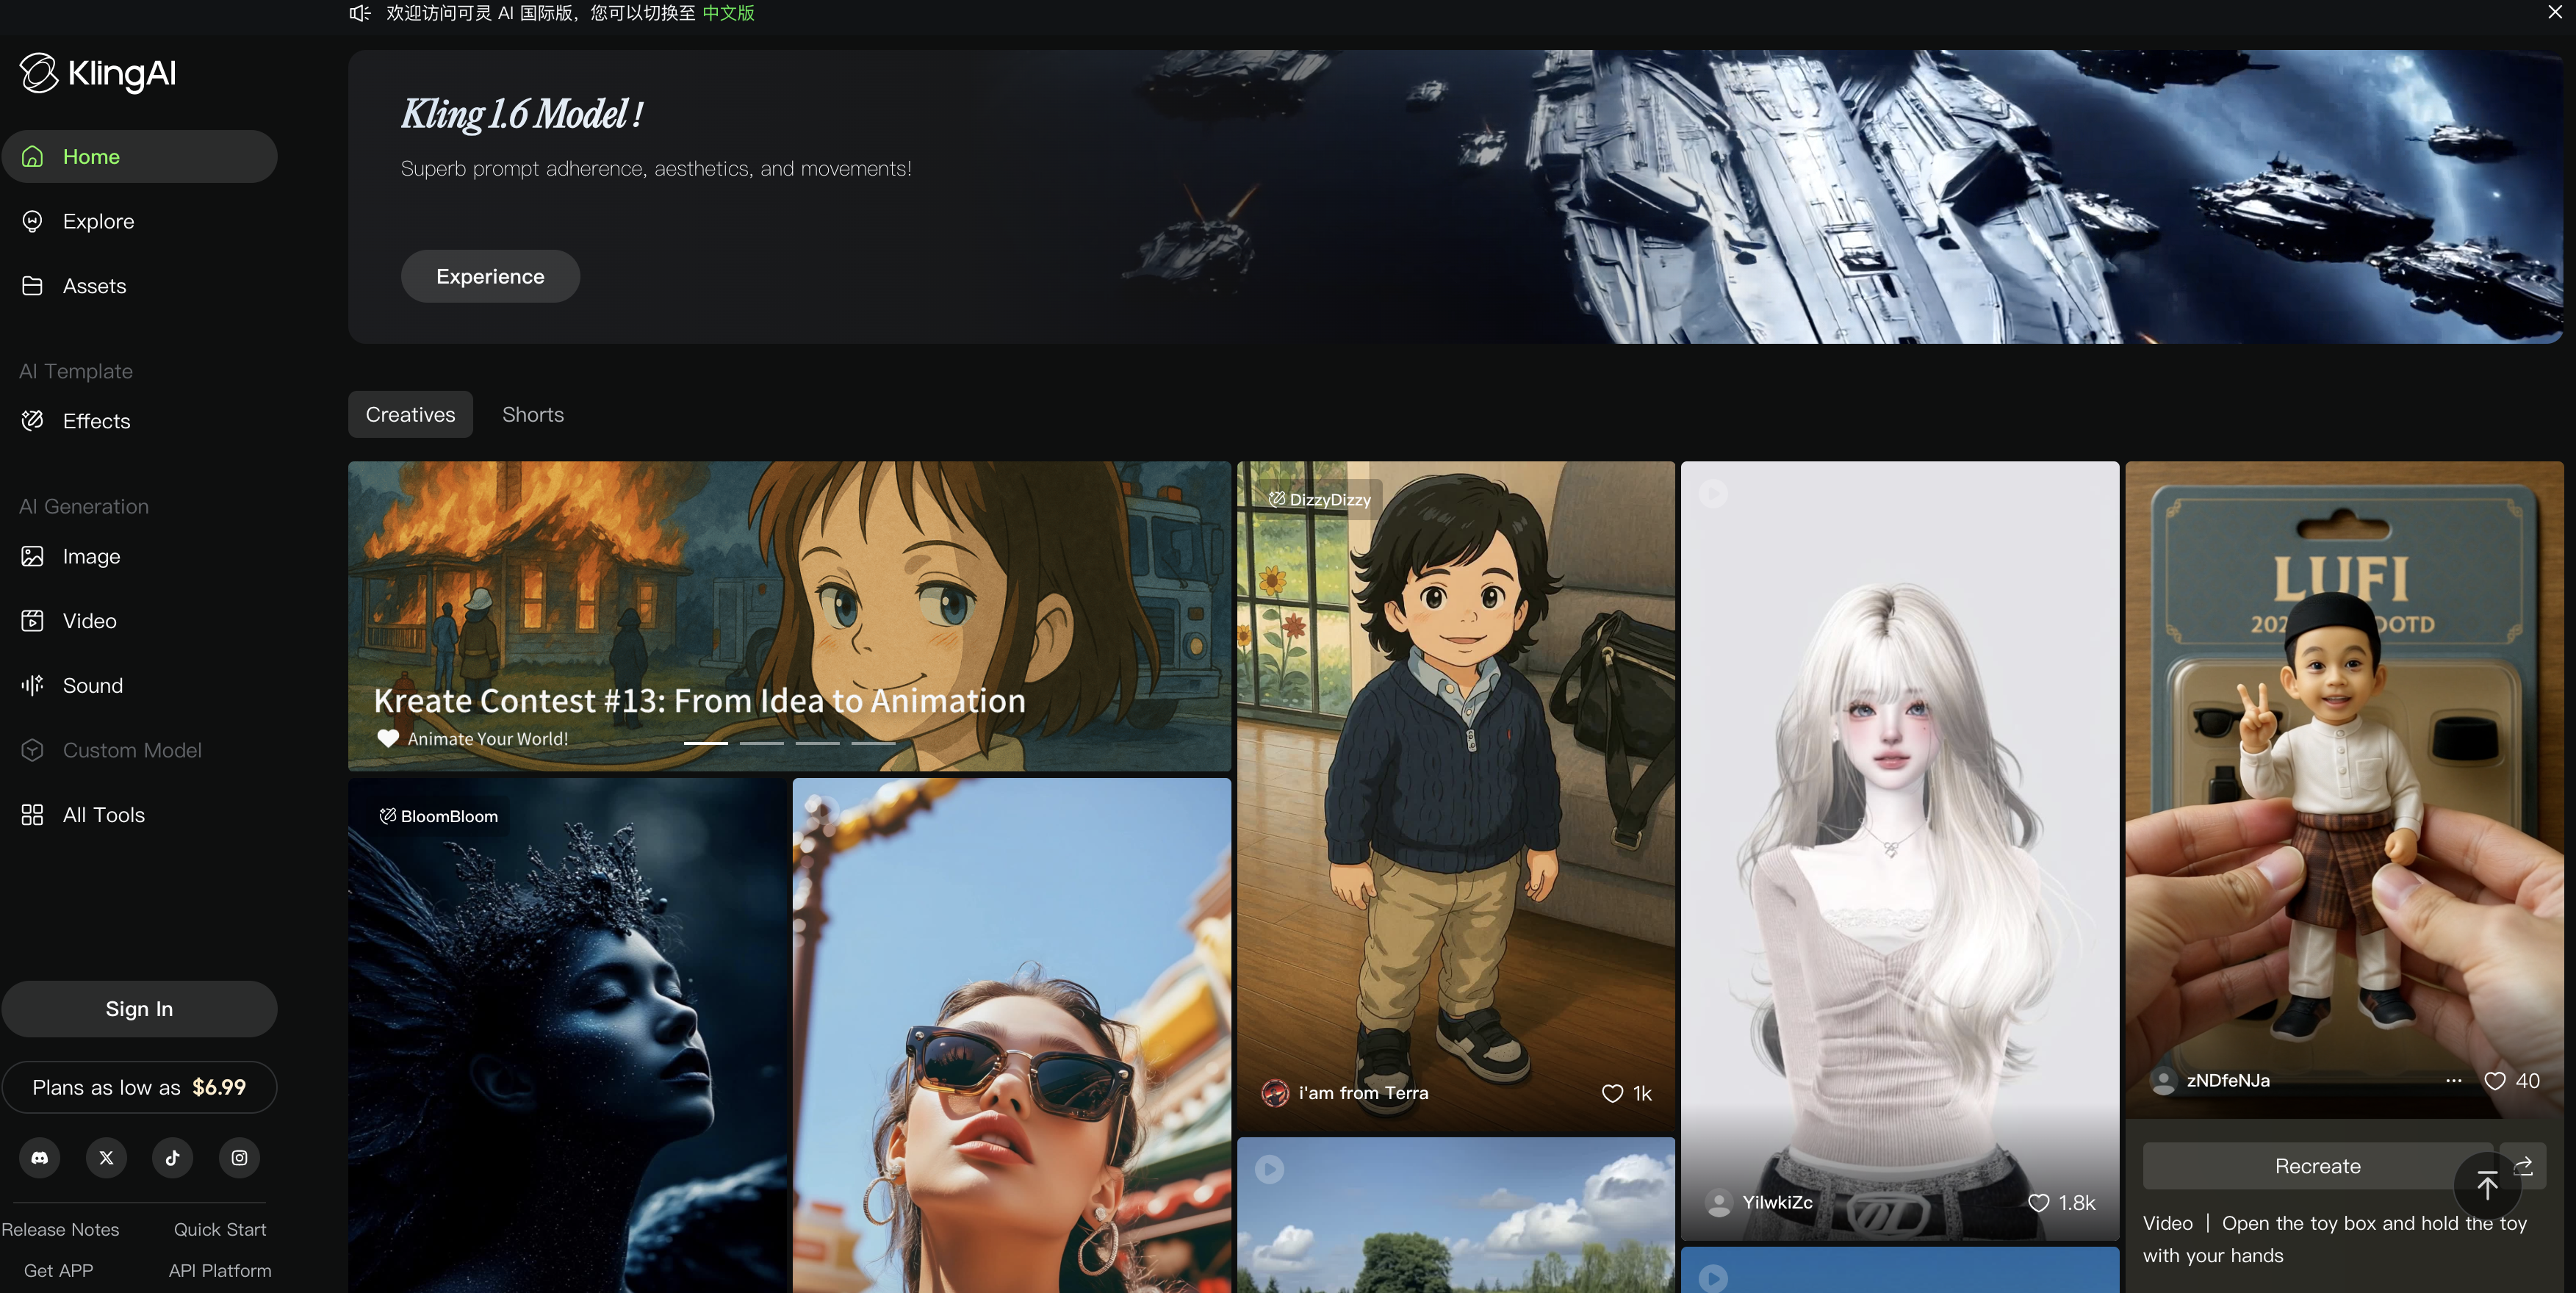Click the Sign In button
The height and width of the screenshot is (1293, 2576).
coord(139,1009)
